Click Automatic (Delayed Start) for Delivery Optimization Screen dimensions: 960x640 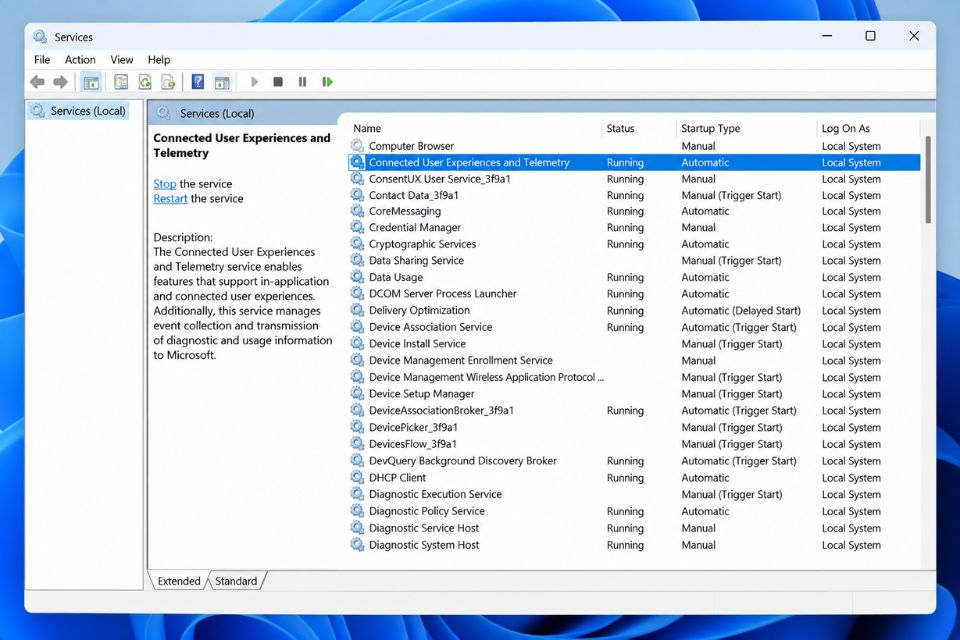pos(741,311)
